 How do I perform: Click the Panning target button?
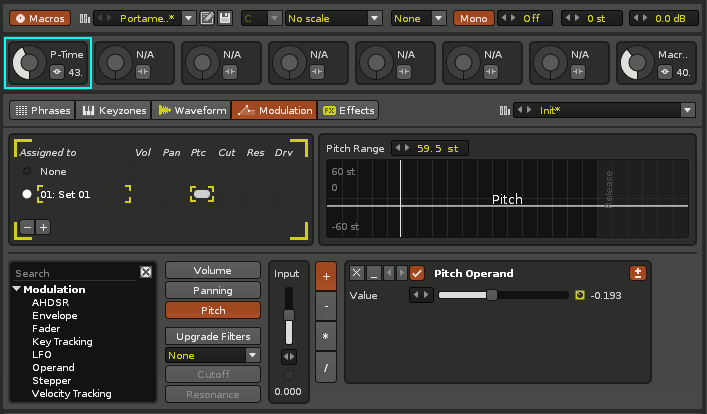tap(213, 290)
